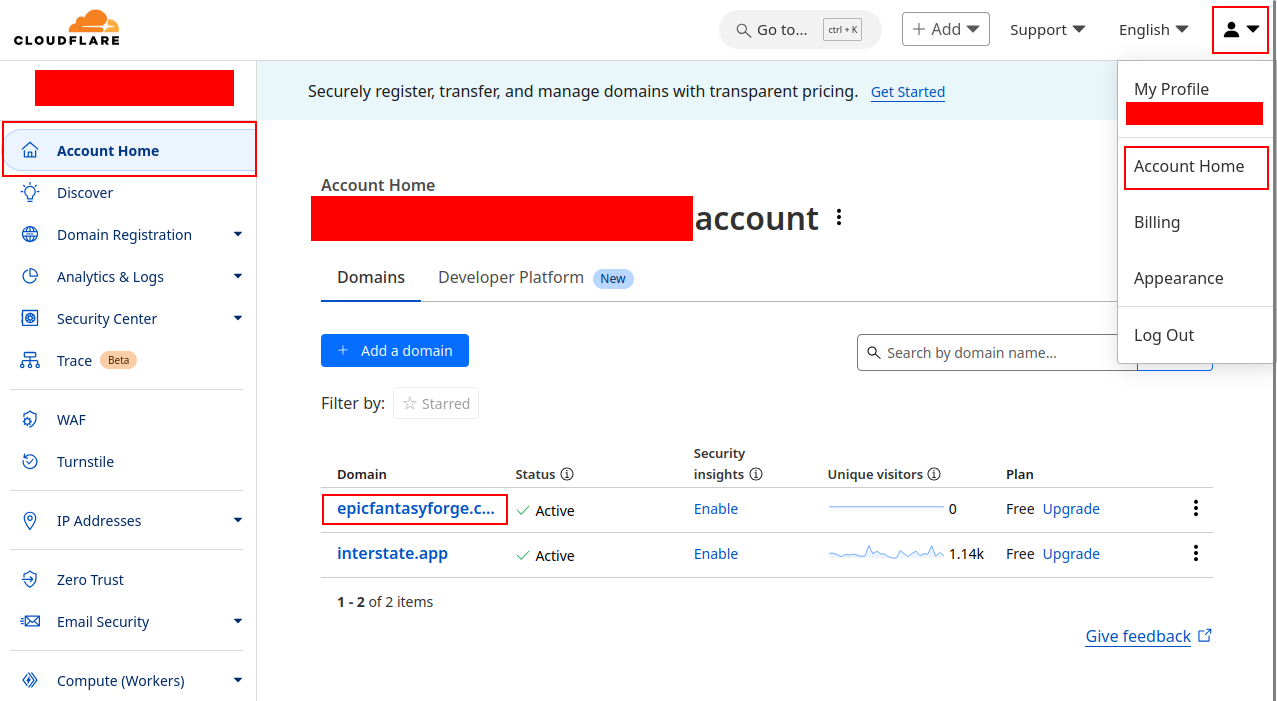Click the Compute (Workers) icon

pyautogui.click(x=30, y=681)
